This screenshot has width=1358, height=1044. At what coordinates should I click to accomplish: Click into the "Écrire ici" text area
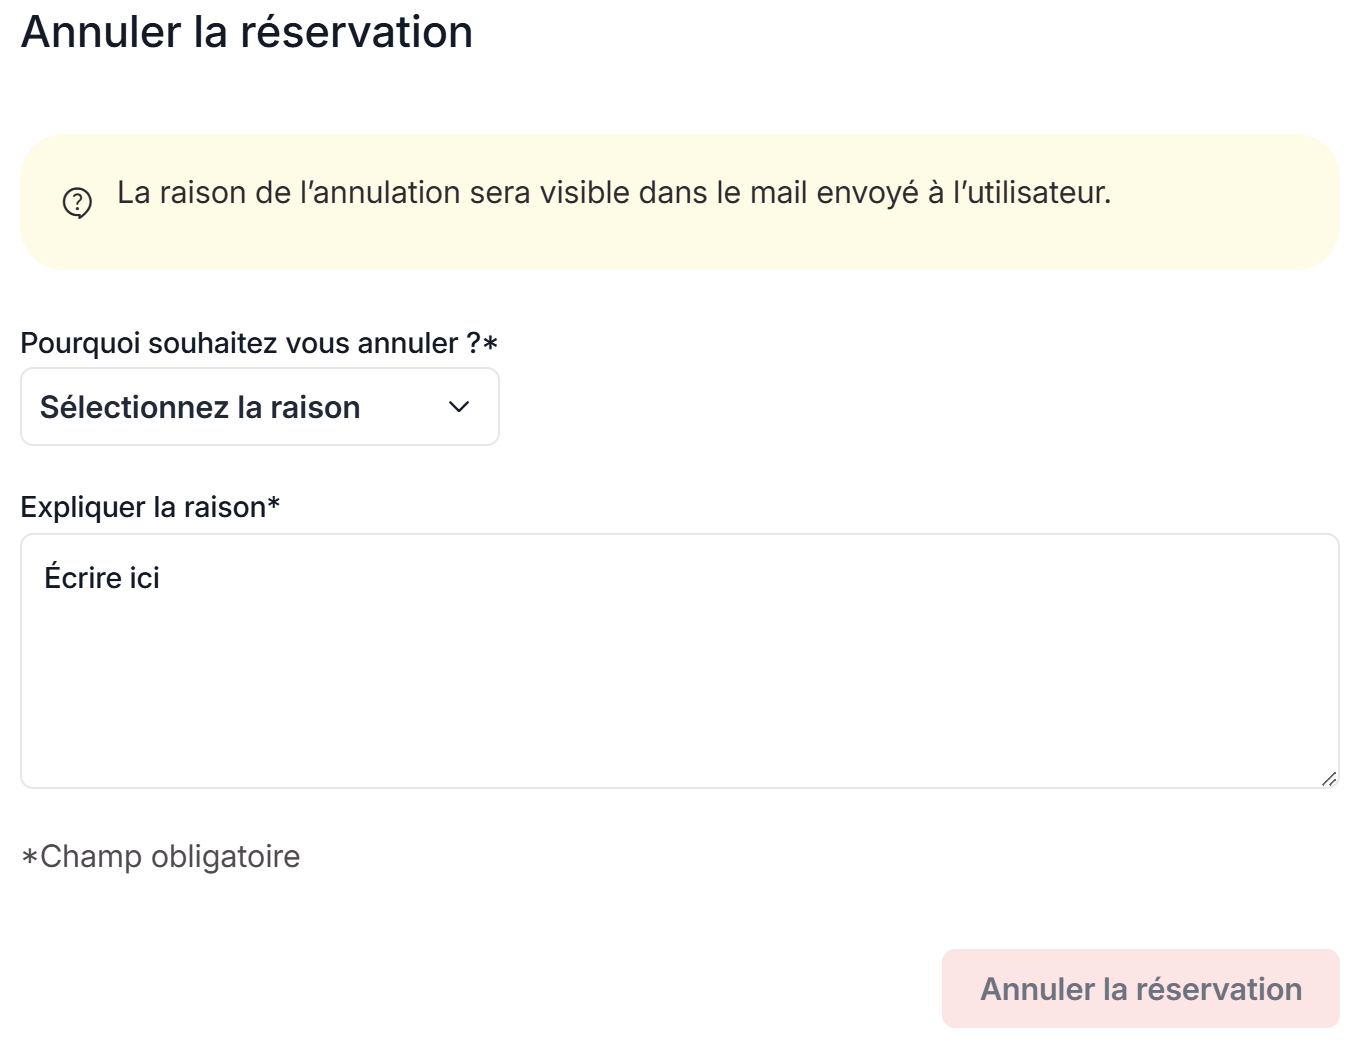[x=679, y=660]
